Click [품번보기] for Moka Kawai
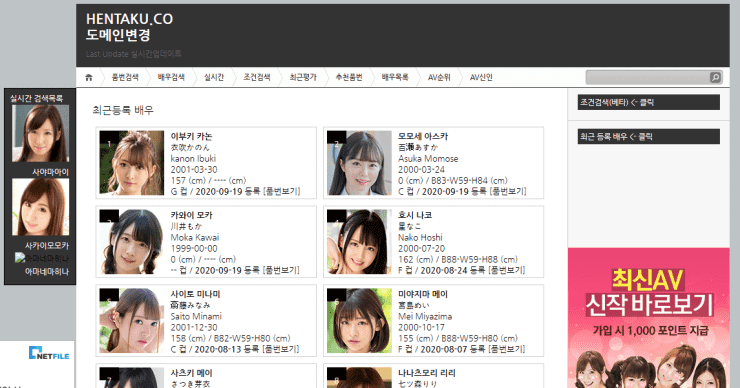This screenshot has width=740, height=388. tap(281, 270)
